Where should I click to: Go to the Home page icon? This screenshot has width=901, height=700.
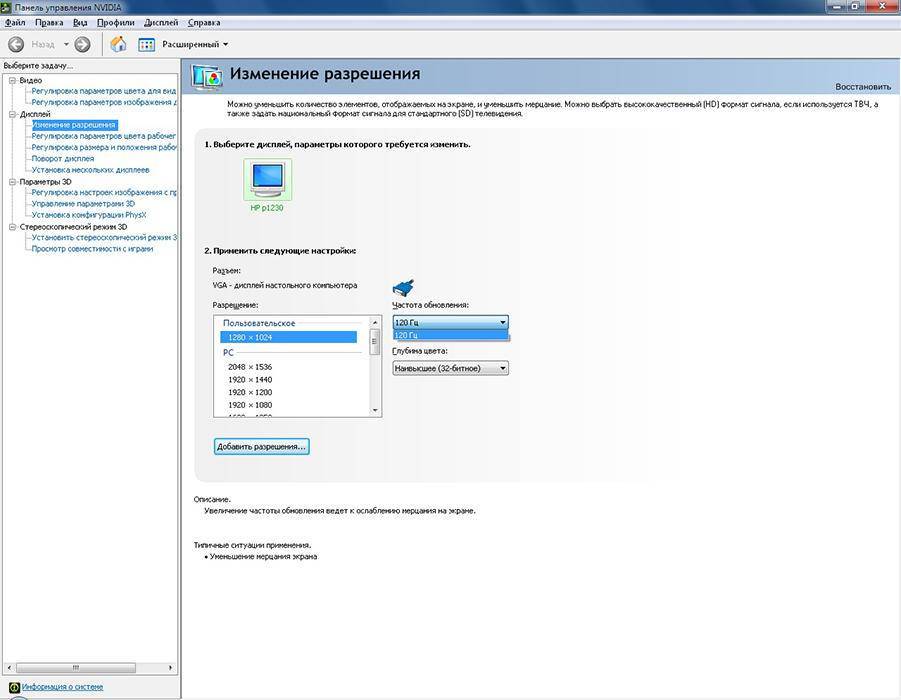coord(118,44)
